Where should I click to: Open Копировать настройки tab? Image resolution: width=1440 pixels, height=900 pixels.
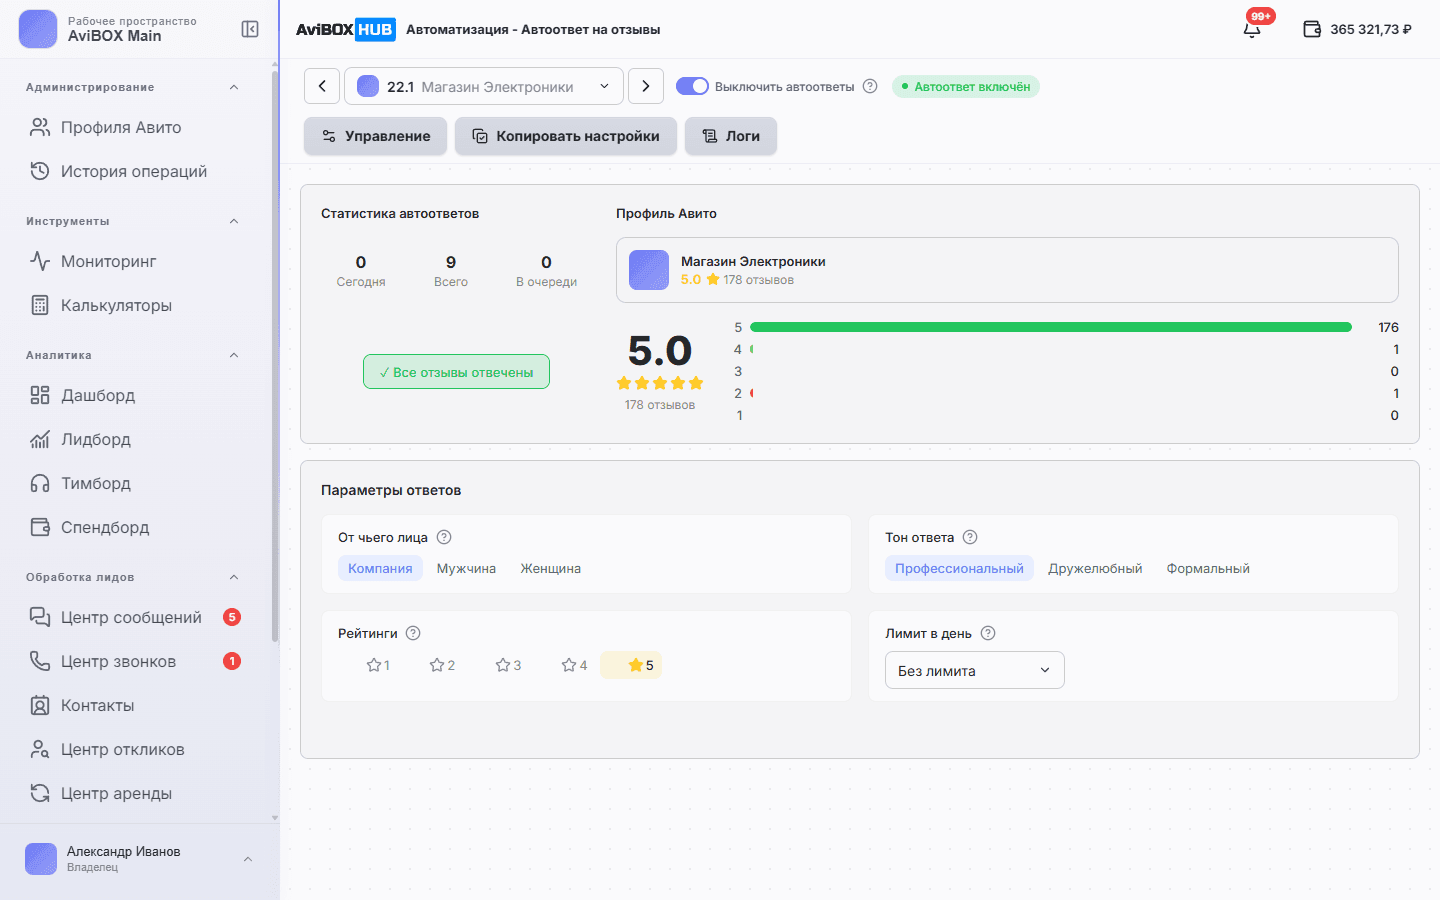[566, 136]
